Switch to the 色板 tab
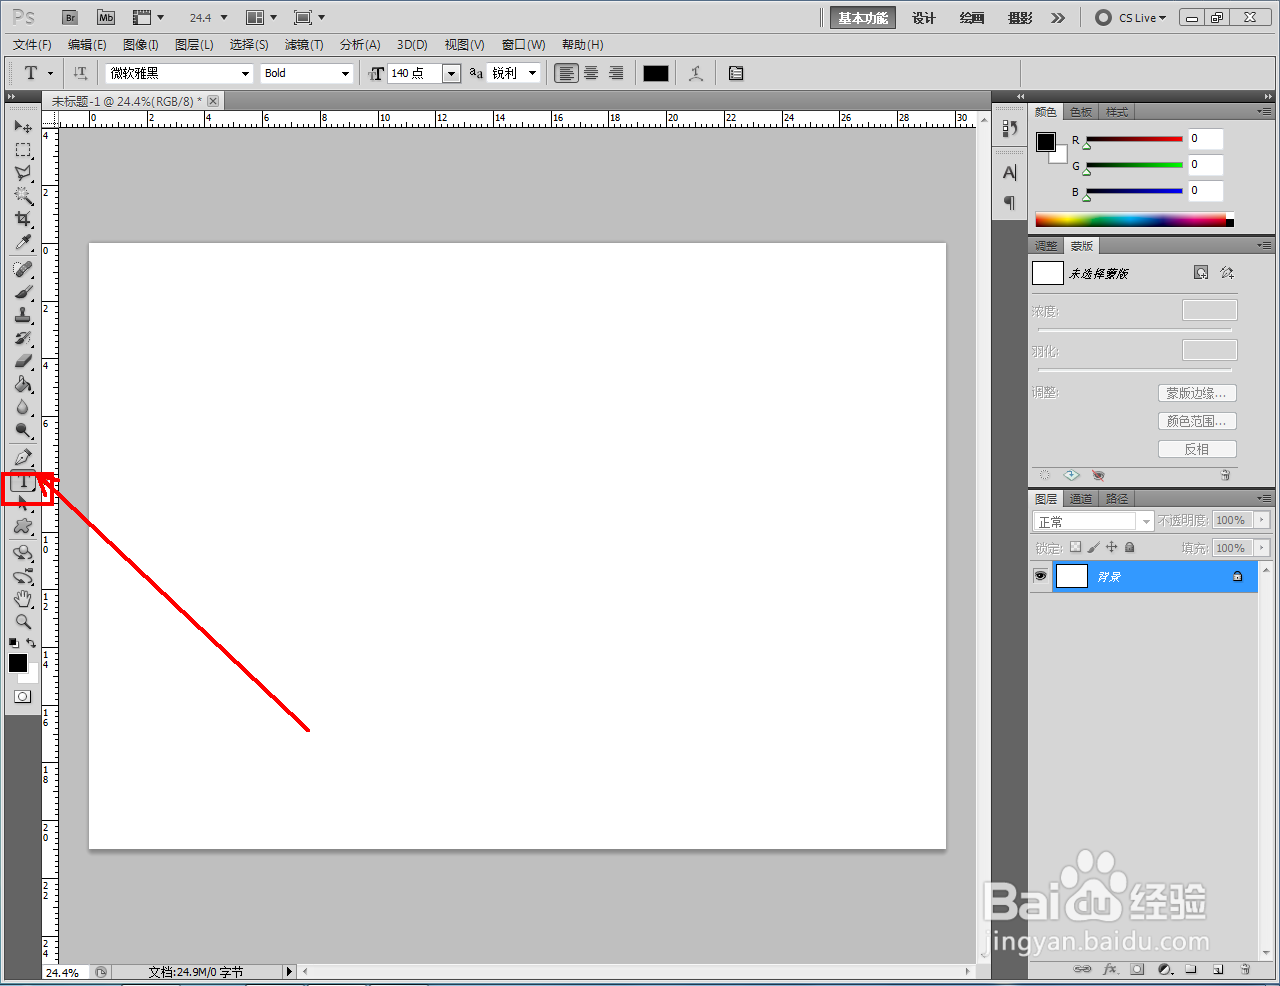Viewport: 1280px width, 986px height. pyautogui.click(x=1081, y=112)
